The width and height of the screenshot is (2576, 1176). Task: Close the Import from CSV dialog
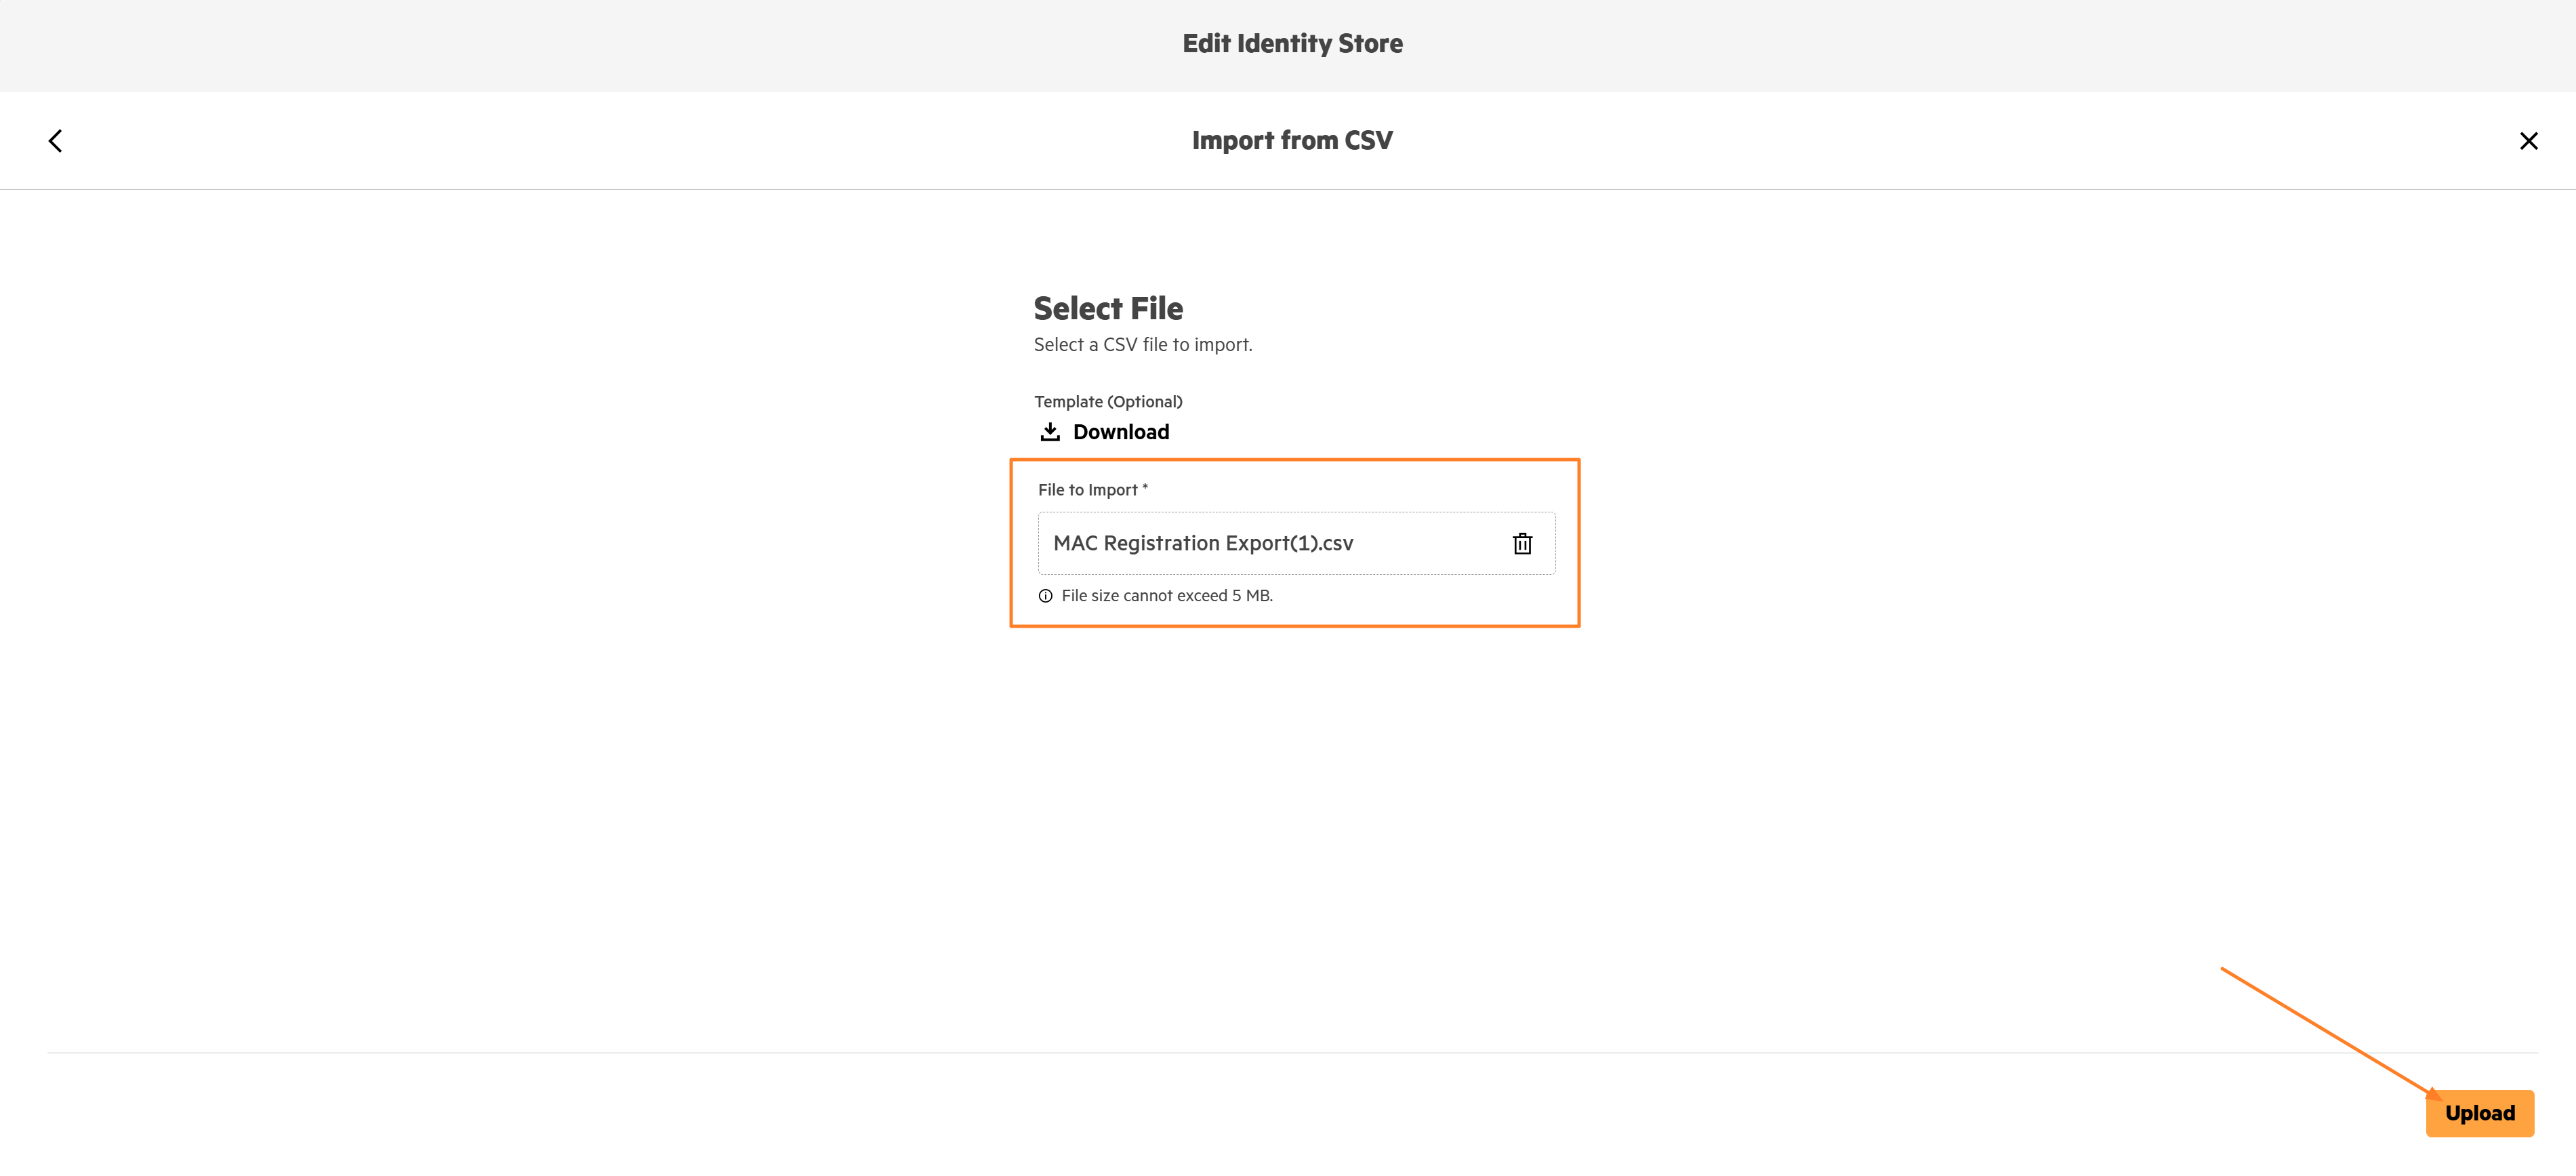(2528, 141)
